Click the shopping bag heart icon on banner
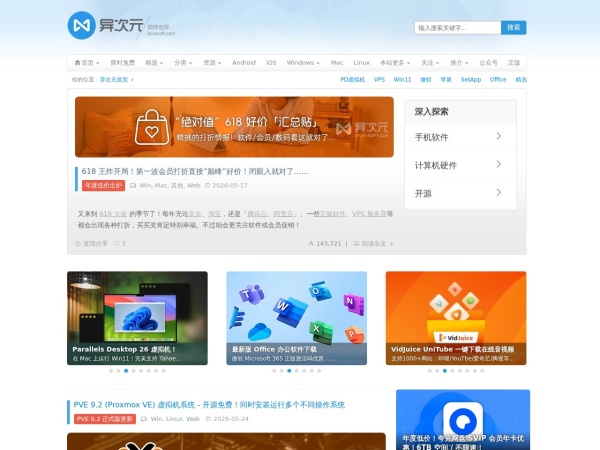The width and height of the screenshot is (600, 450). pyautogui.click(x=152, y=128)
